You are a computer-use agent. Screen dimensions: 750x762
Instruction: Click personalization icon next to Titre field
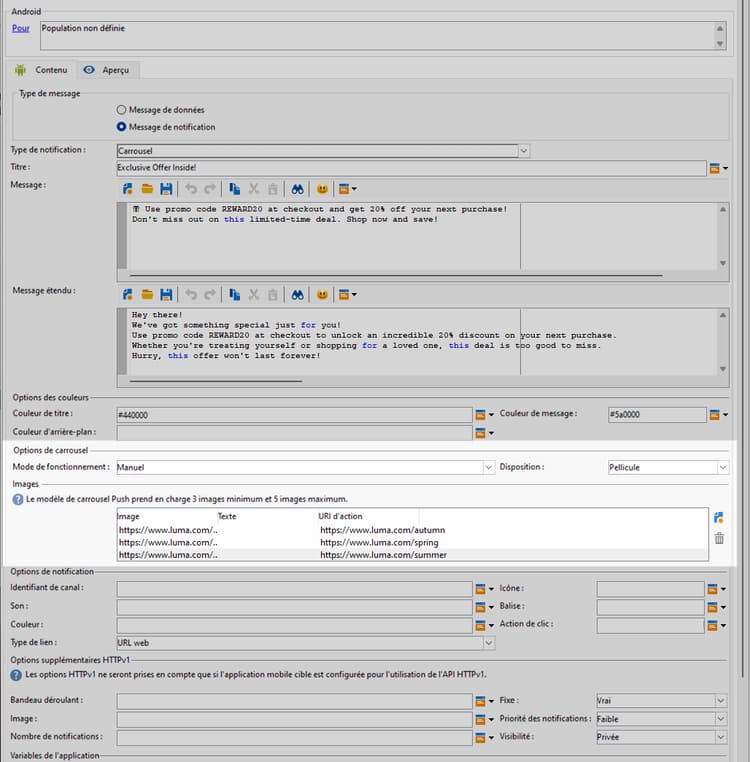715,168
